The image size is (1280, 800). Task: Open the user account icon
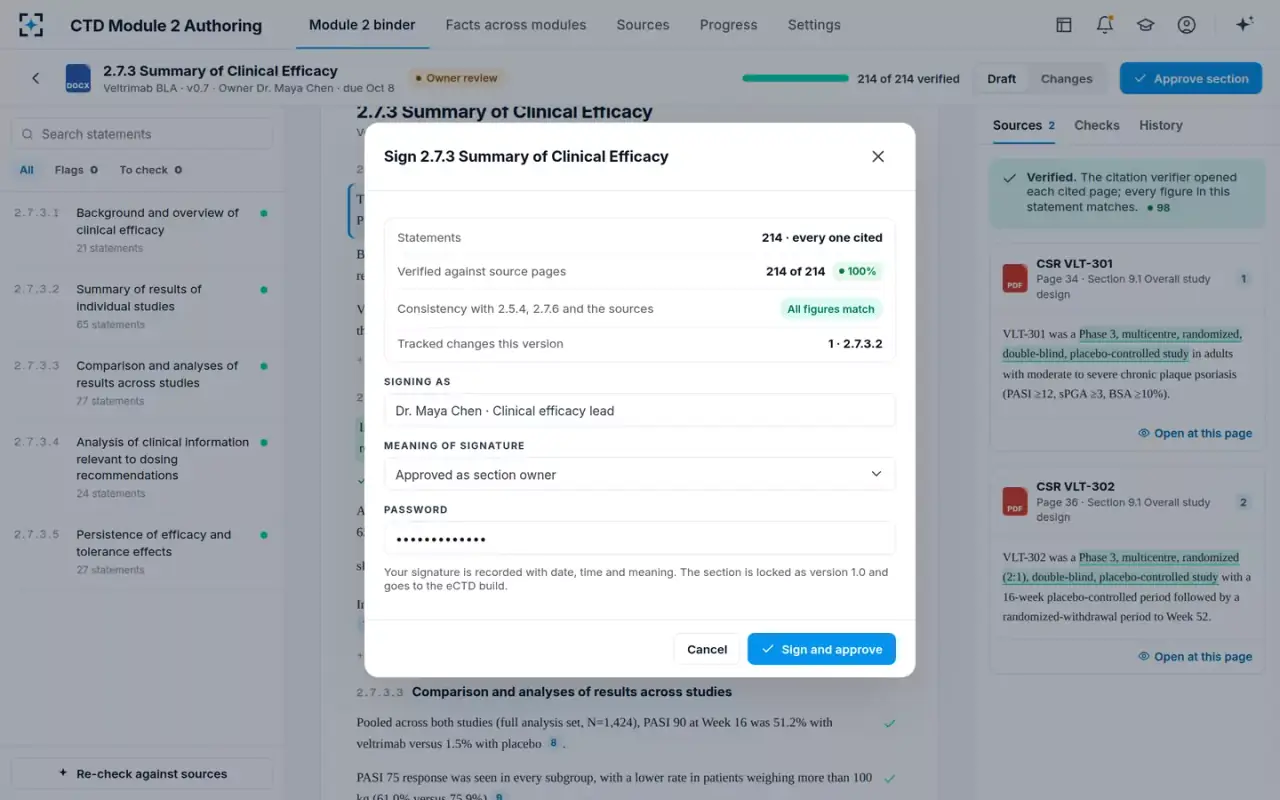(x=1186, y=25)
